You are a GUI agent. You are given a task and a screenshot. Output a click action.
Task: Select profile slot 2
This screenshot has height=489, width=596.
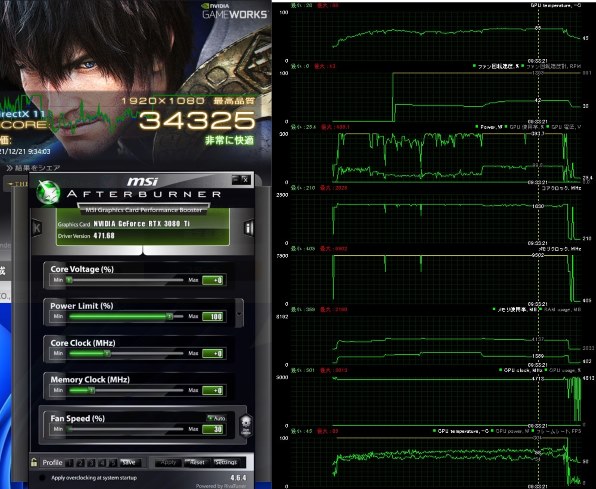[80, 463]
